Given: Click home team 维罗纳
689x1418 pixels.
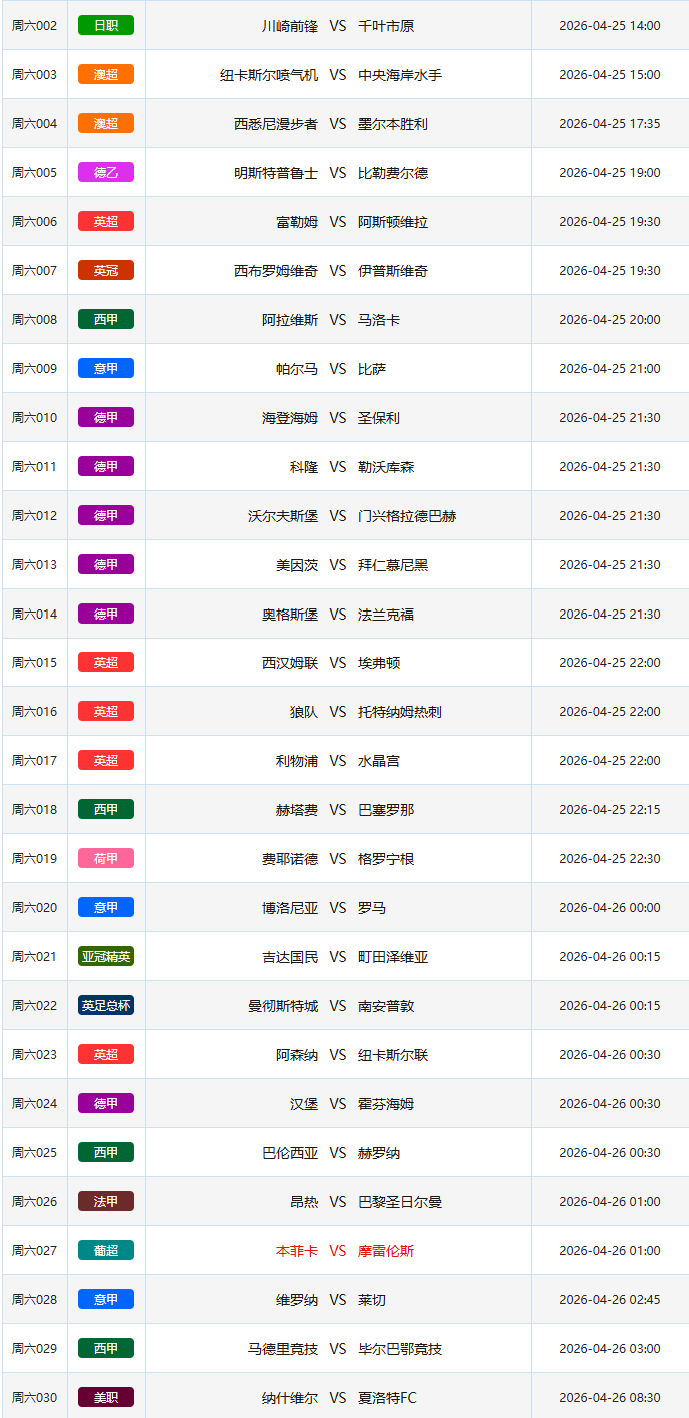Looking at the screenshot, I should pos(297,1300).
